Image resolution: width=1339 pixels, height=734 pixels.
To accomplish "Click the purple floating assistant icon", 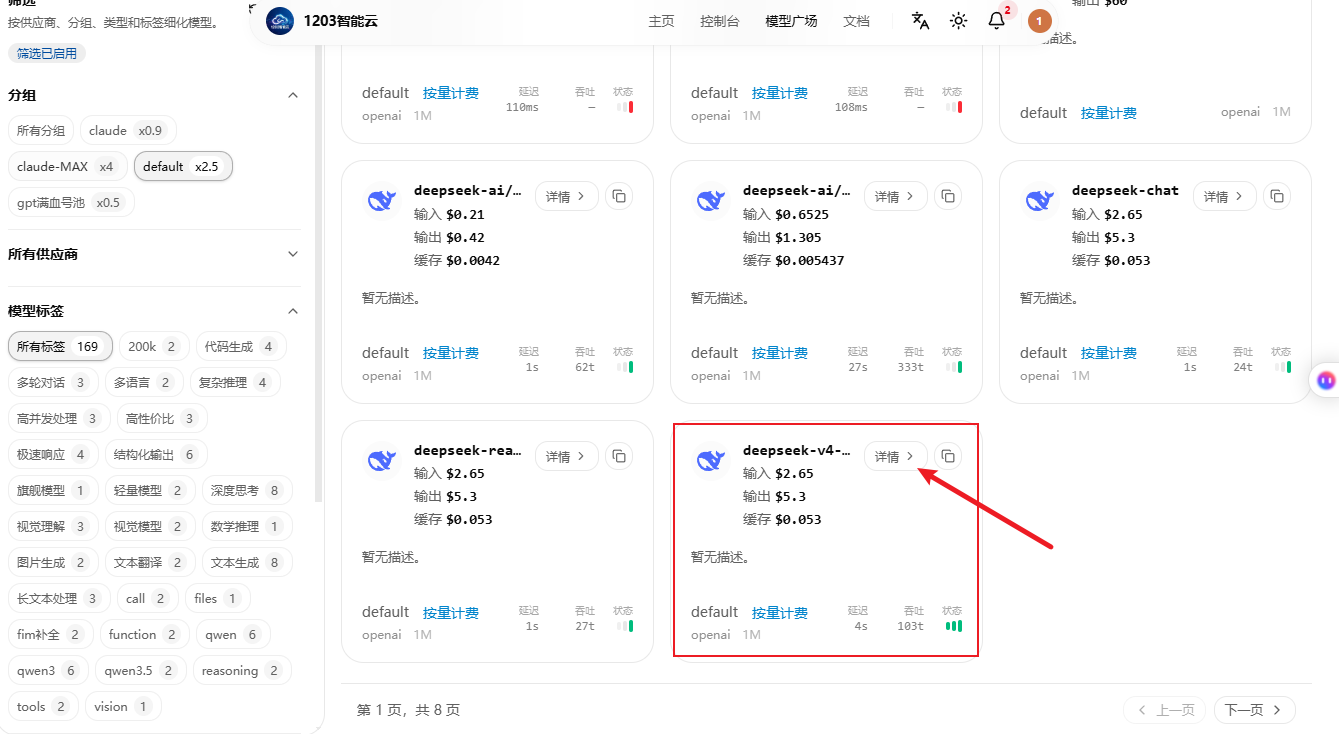I will click(x=1326, y=380).
